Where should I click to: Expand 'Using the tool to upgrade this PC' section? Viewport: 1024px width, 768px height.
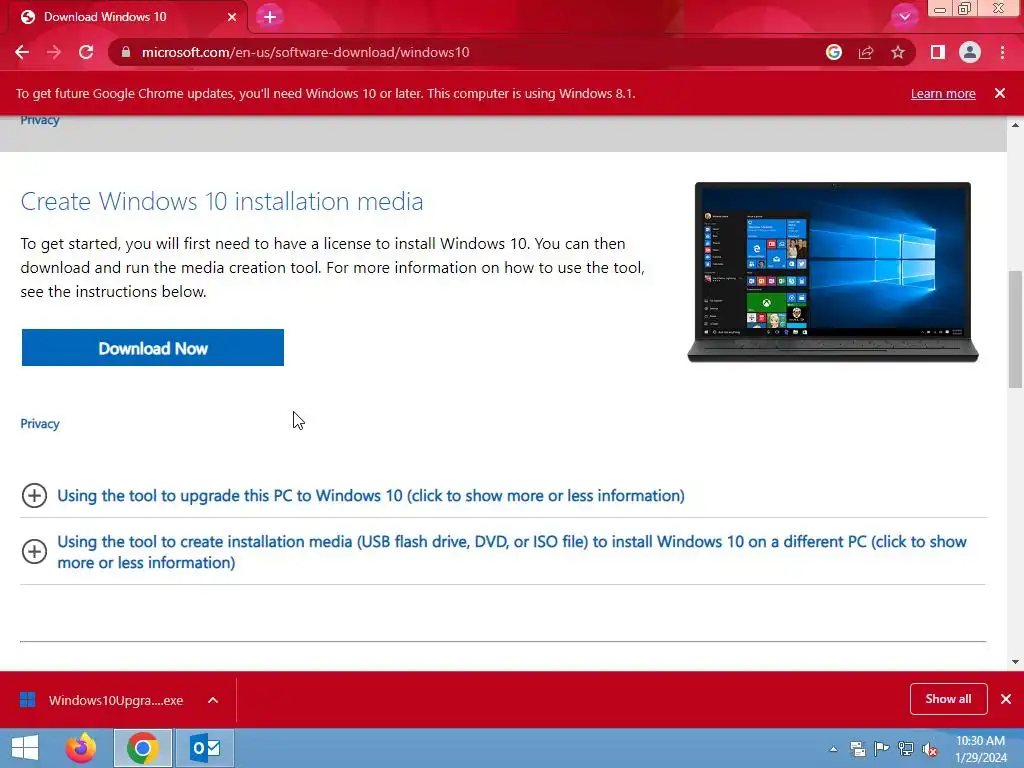point(370,496)
